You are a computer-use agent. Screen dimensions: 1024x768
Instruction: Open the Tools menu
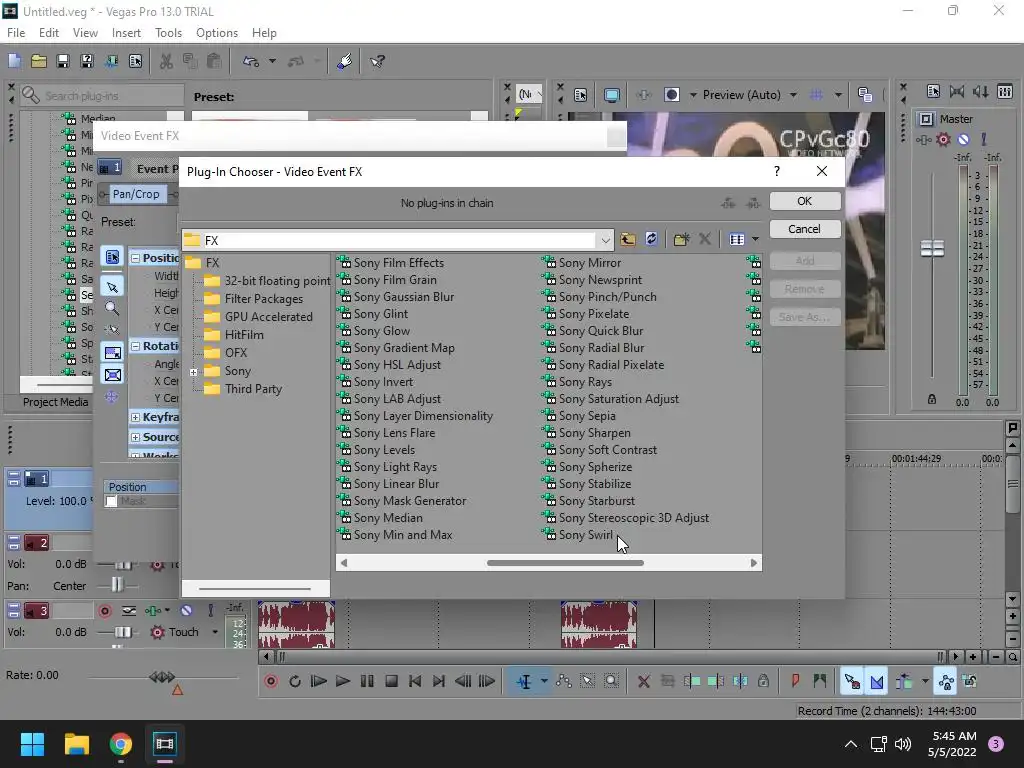168,33
